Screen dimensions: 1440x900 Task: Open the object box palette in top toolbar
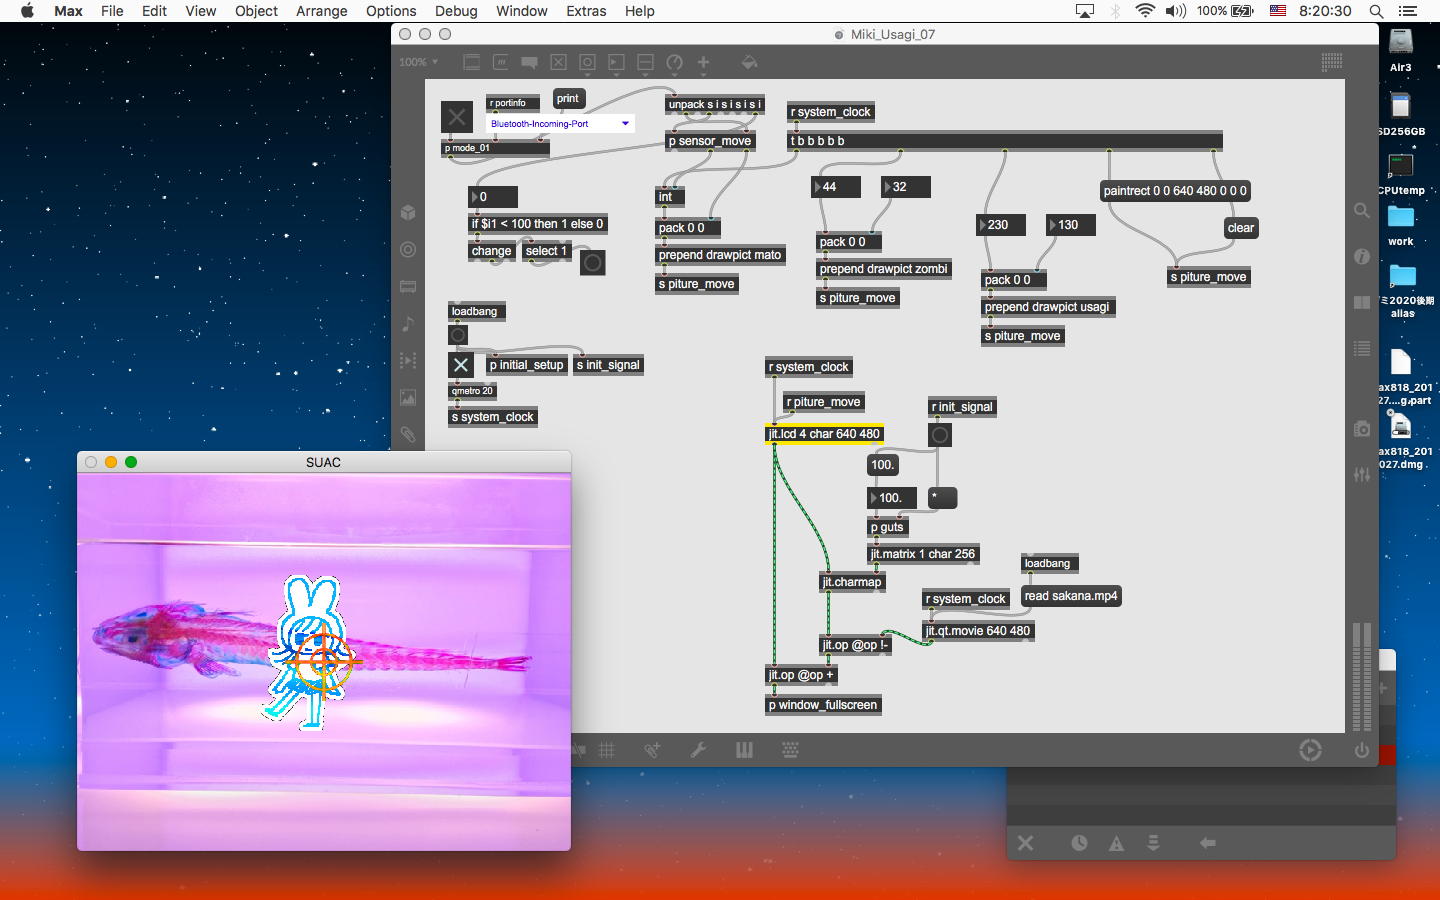pos(472,62)
